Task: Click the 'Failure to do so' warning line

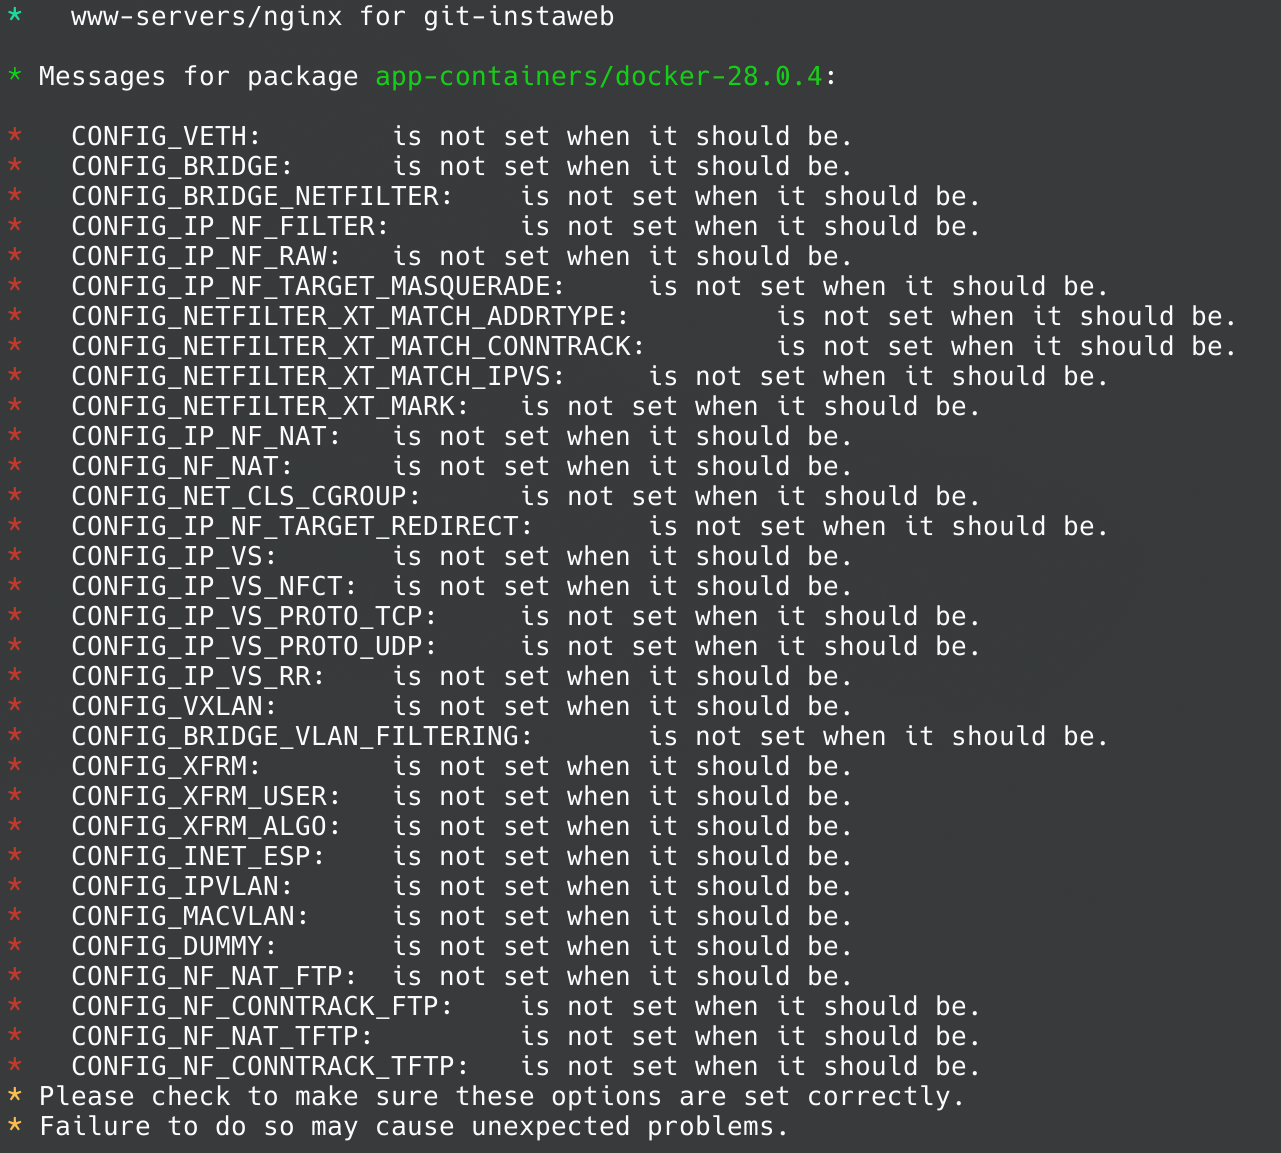Action: click(x=412, y=1127)
